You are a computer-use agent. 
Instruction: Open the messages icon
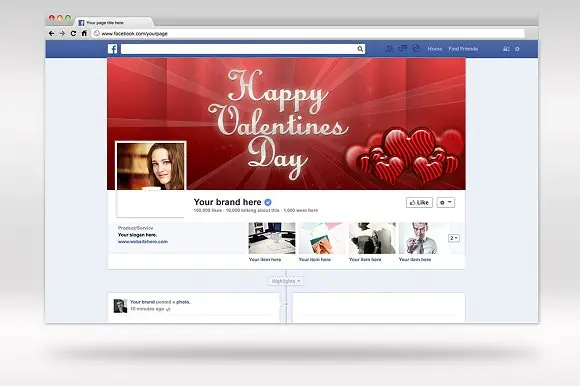402,48
